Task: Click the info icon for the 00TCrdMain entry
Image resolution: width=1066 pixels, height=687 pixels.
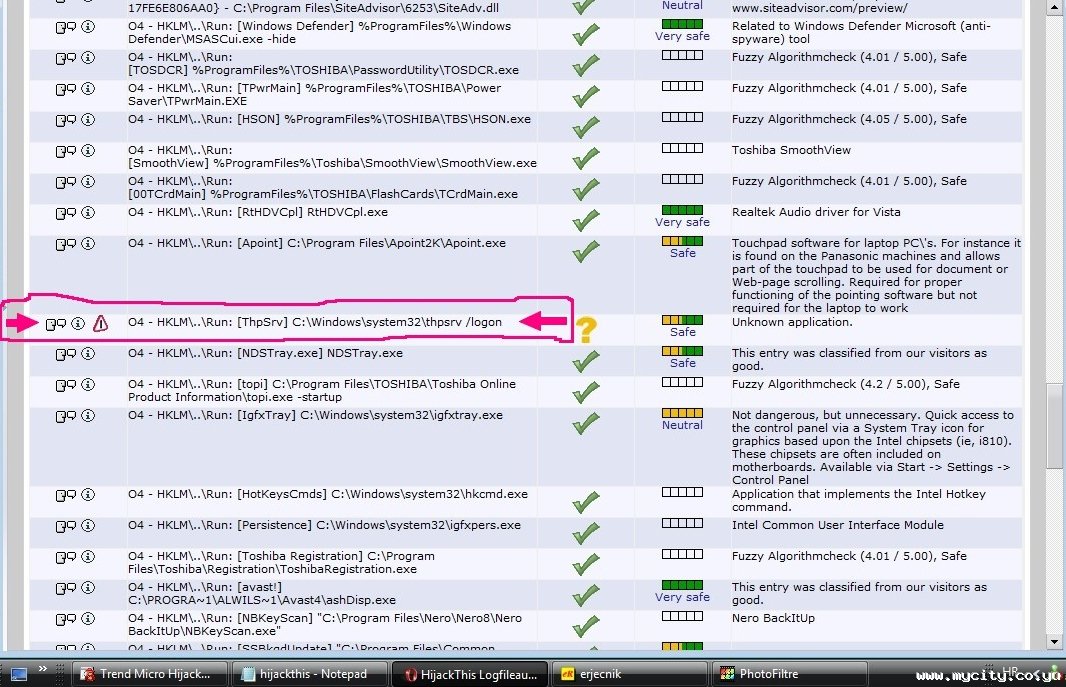Action: [88, 182]
